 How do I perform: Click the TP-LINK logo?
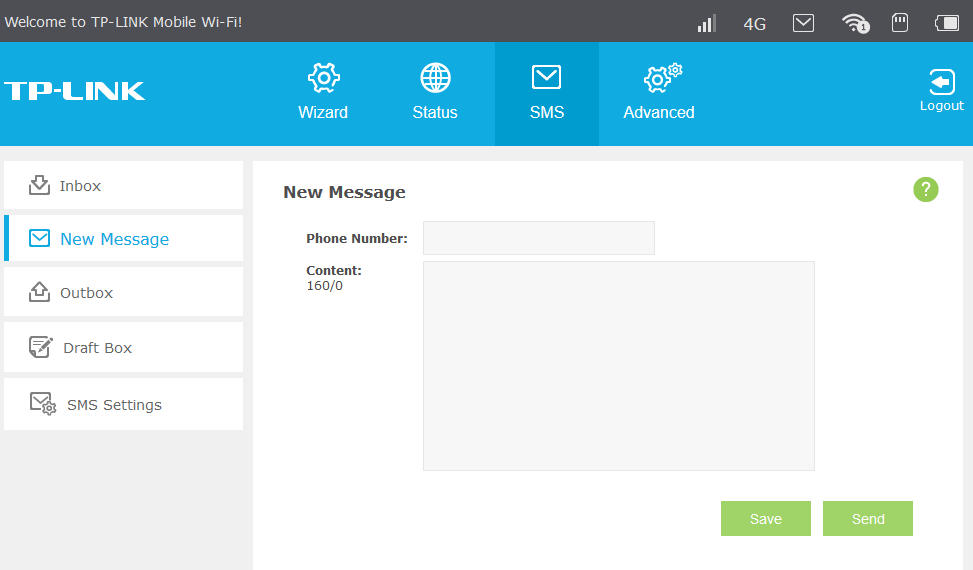[x=74, y=91]
